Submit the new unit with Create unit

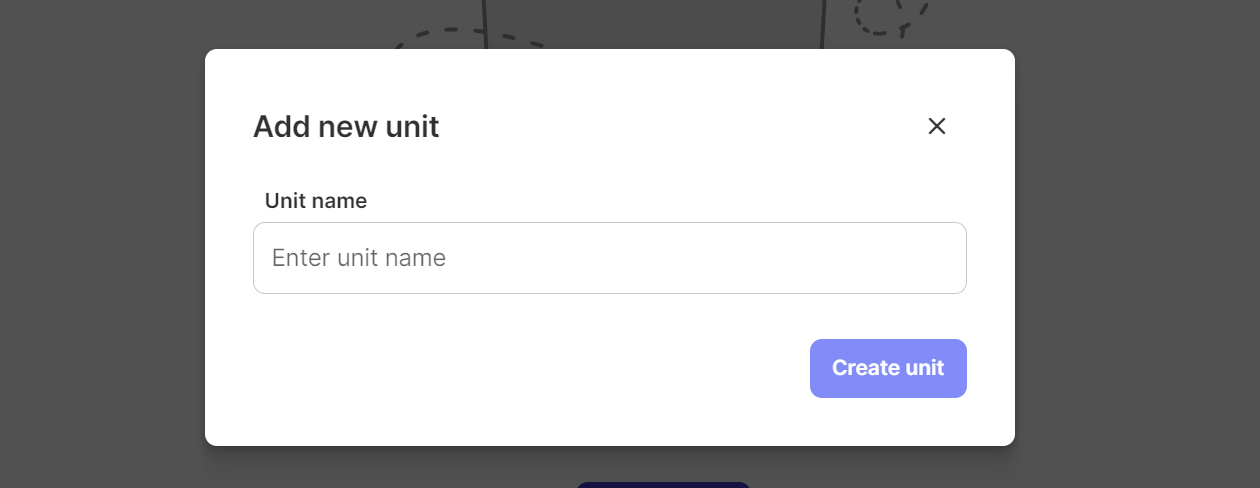pos(887,368)
